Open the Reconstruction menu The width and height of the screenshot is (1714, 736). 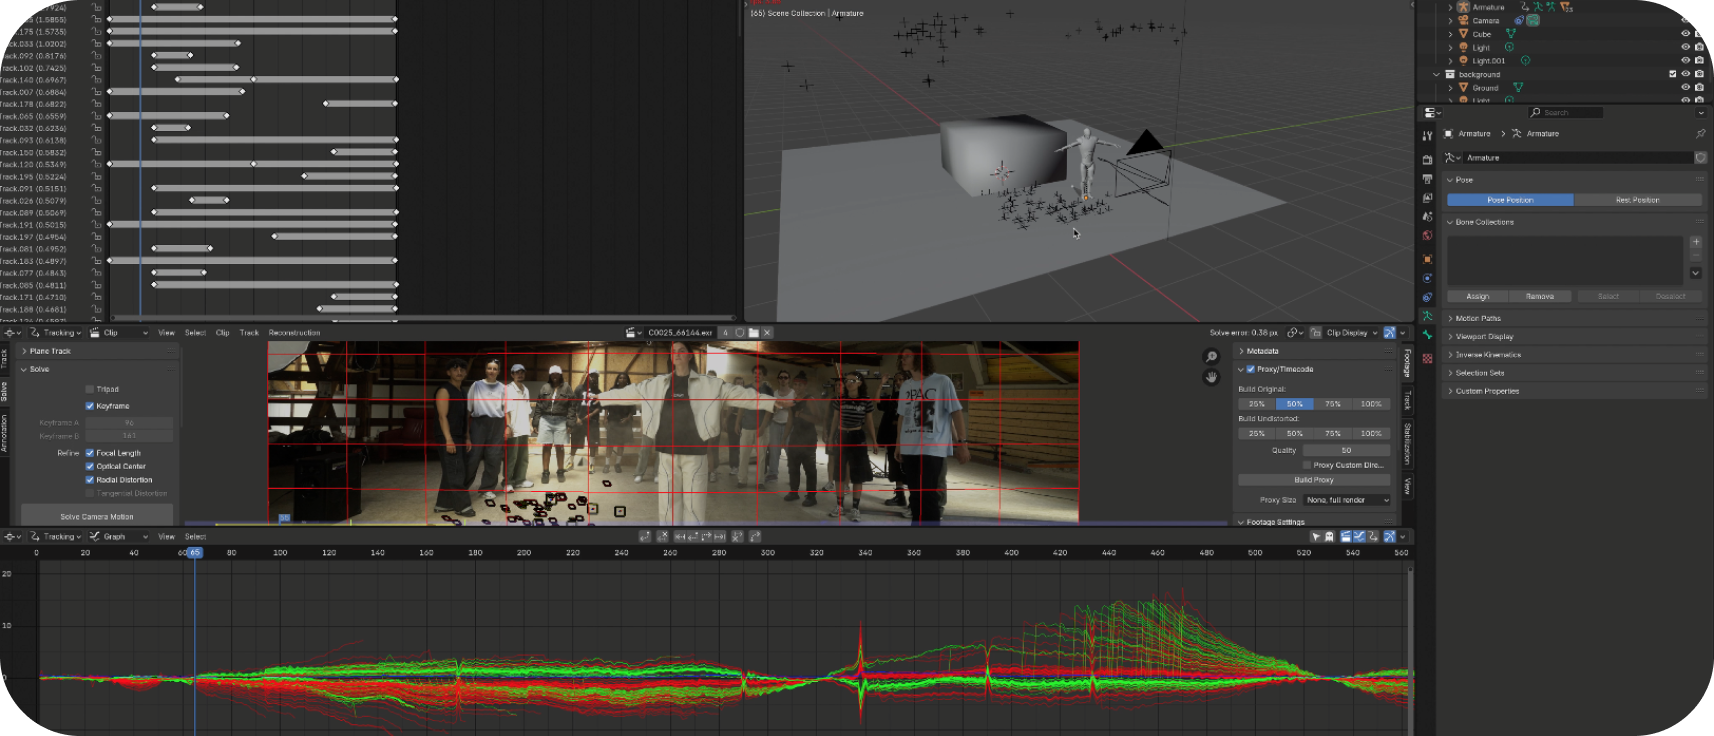294,333
